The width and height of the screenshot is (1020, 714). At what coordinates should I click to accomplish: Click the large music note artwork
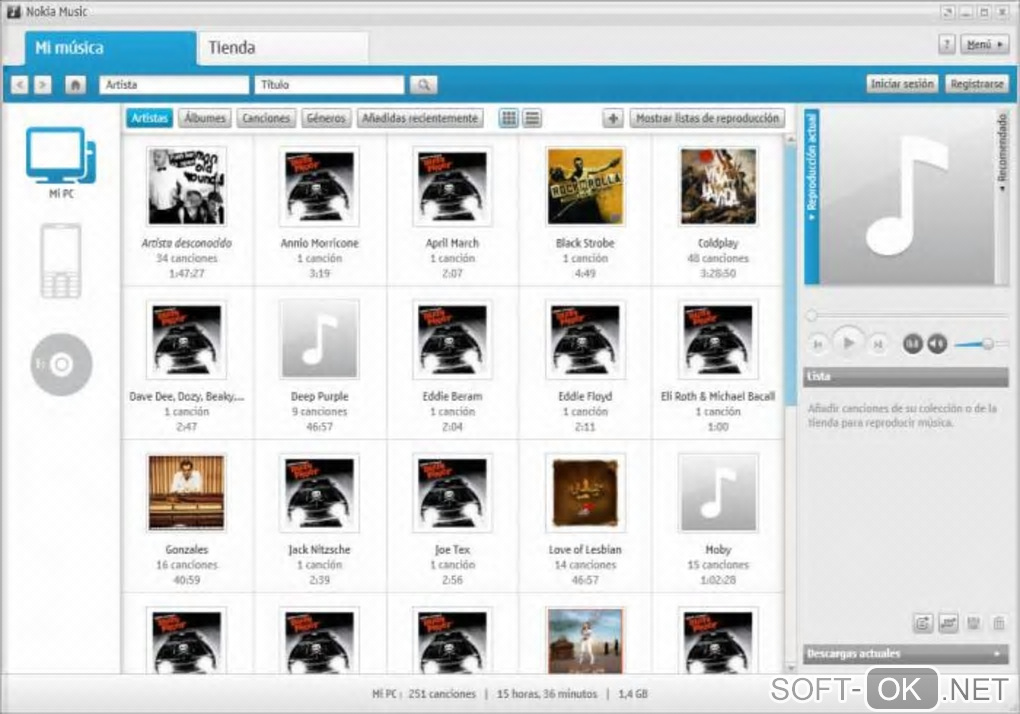907,196
